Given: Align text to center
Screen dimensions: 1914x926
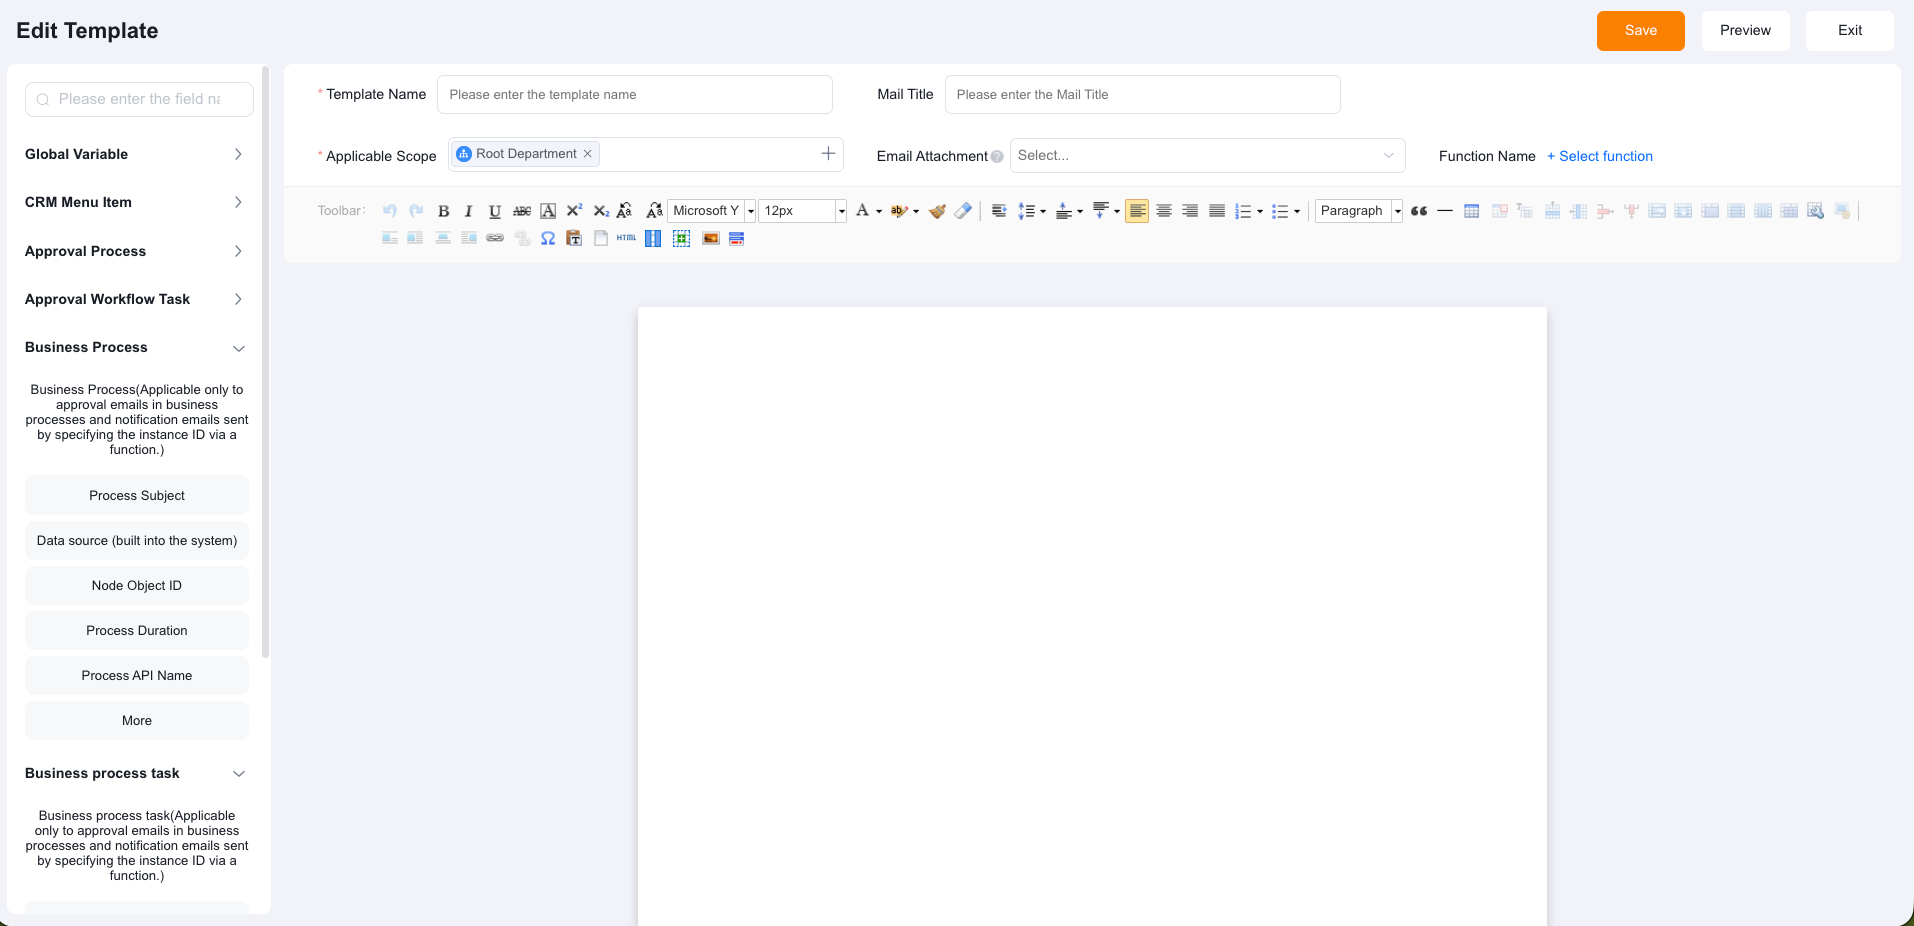Looking at the screenshot, I should (1164, 211).
